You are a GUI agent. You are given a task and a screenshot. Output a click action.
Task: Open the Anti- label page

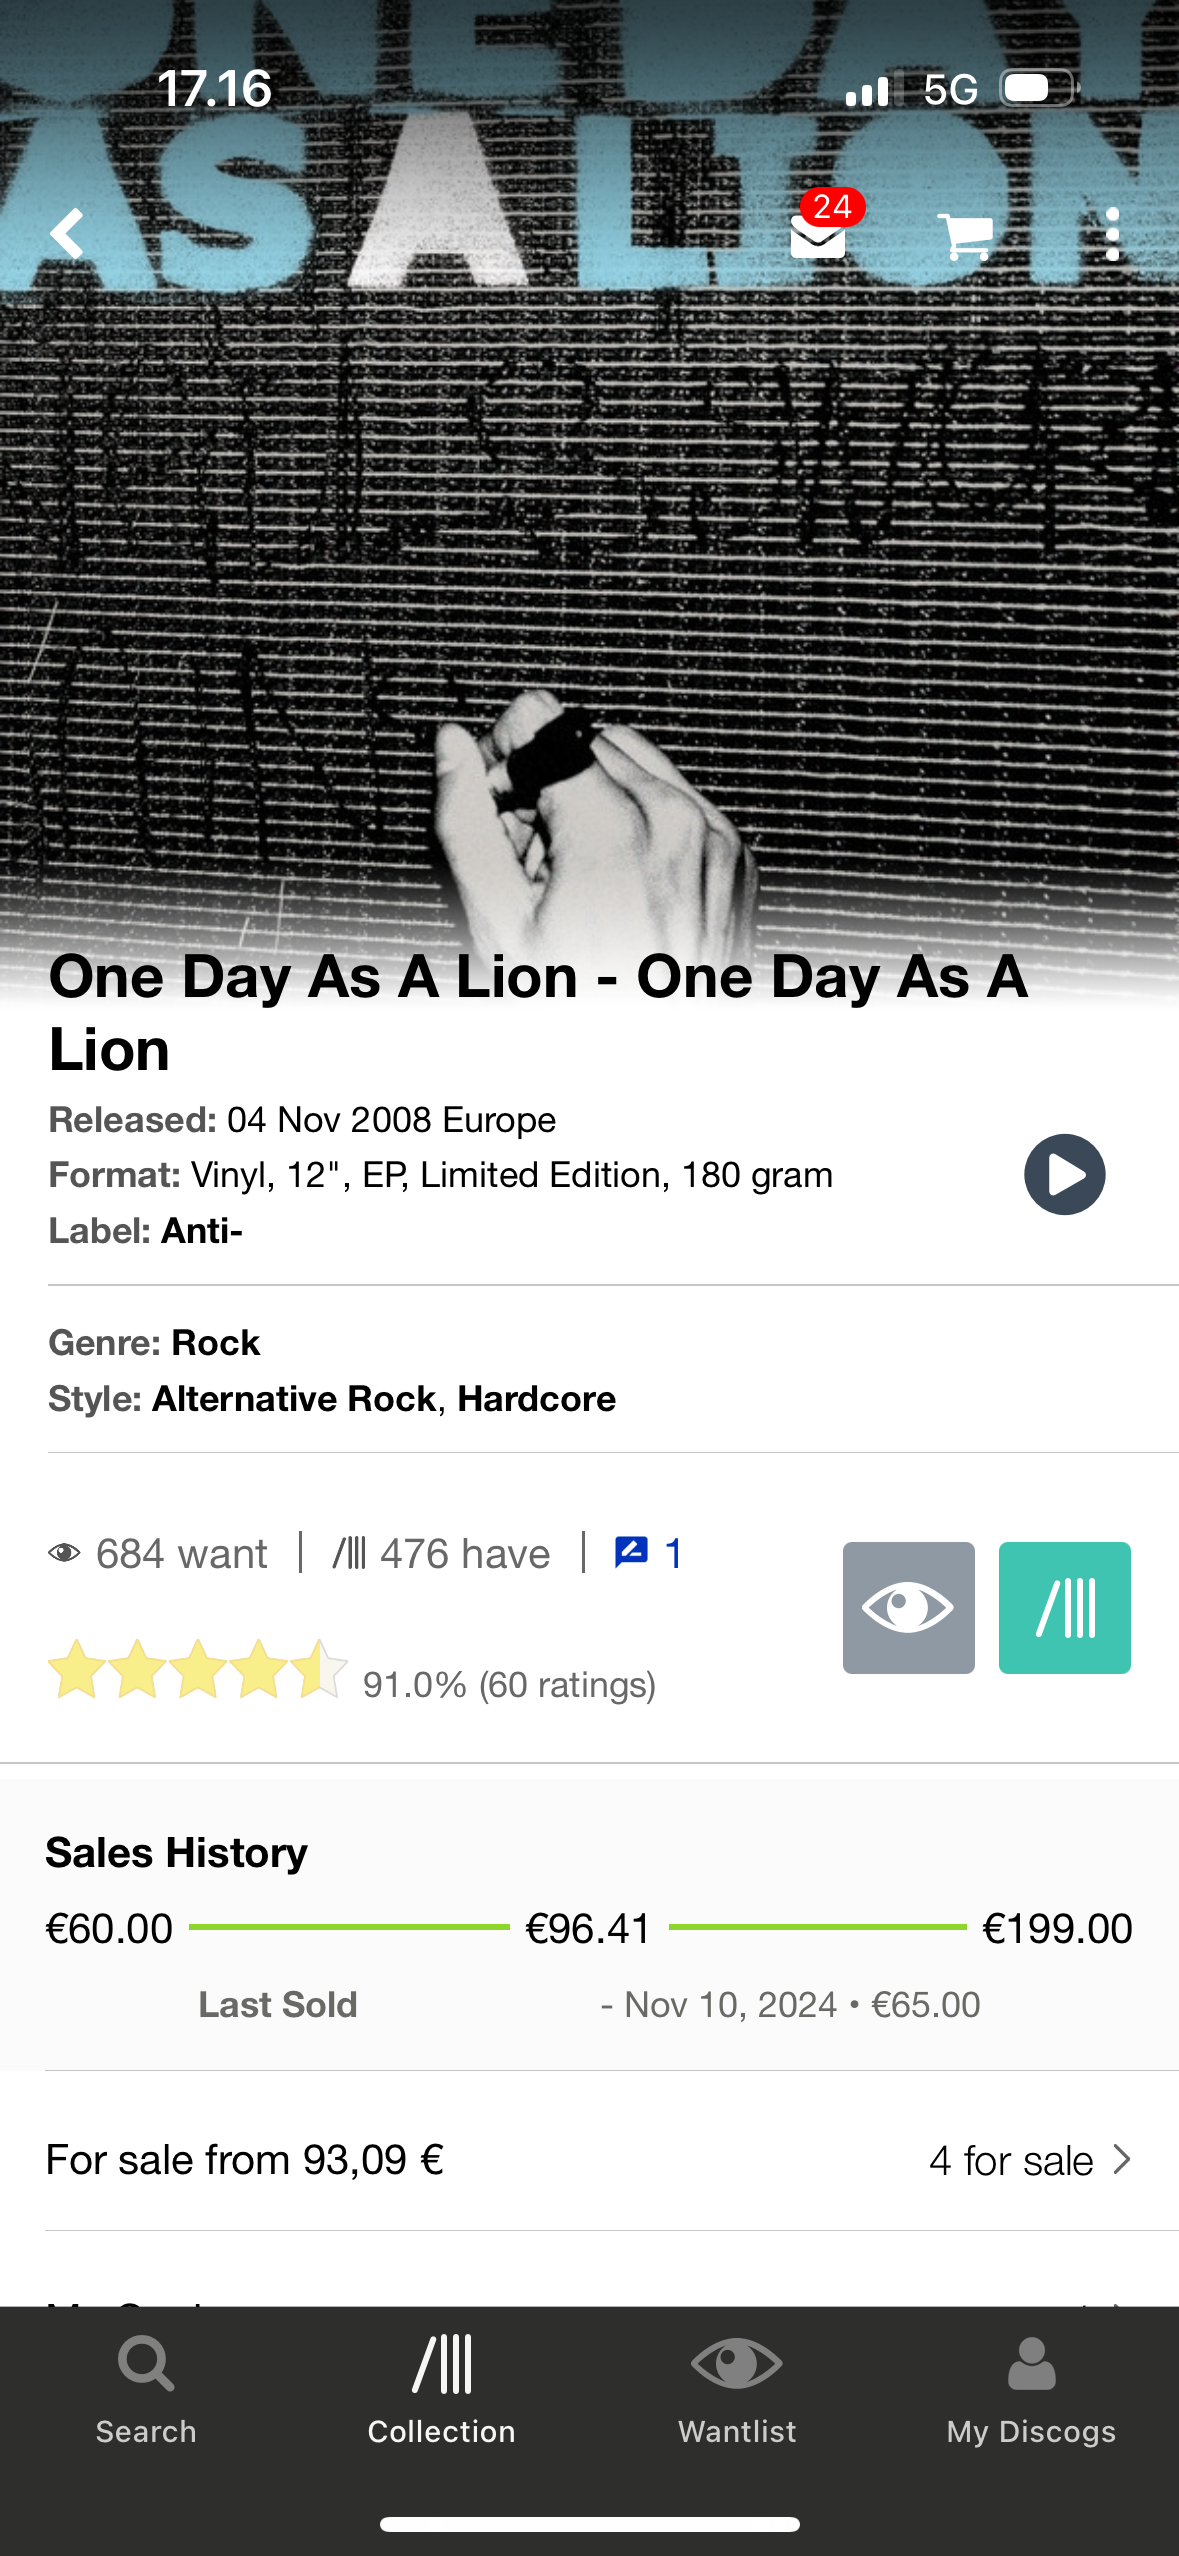(200, 1231)
